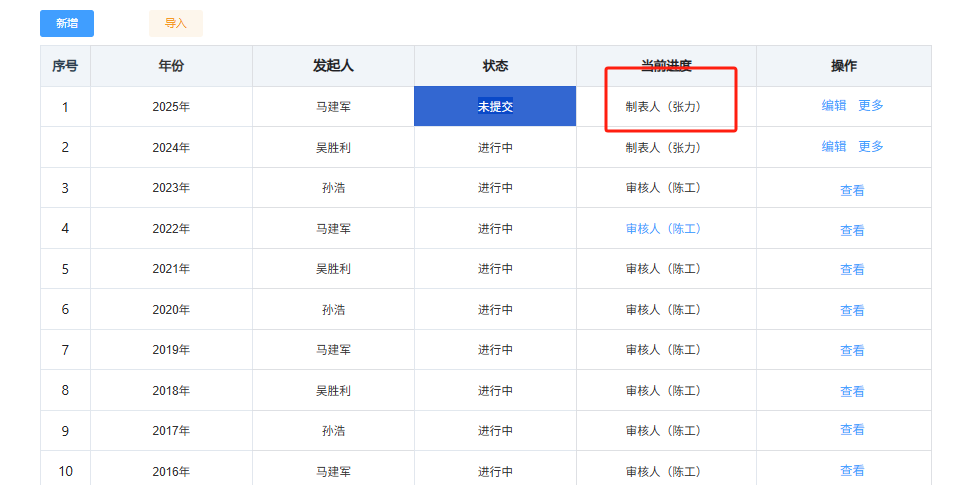The width and height of the screenshot is (973, 485).
Task: Edit the 2024年 record
Action: tap(833, 147)
